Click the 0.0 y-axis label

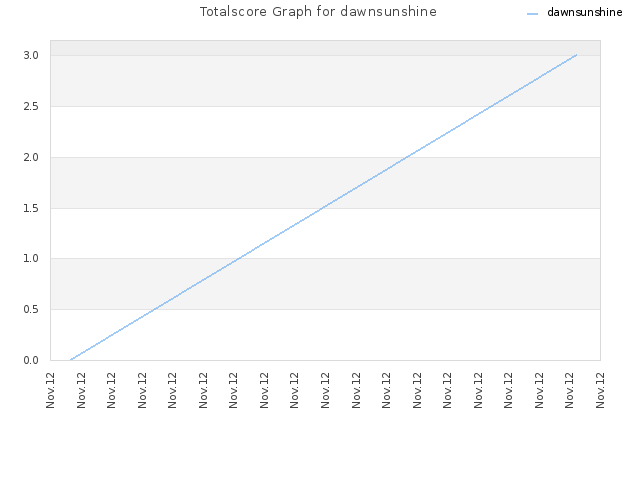pos(31,360)
